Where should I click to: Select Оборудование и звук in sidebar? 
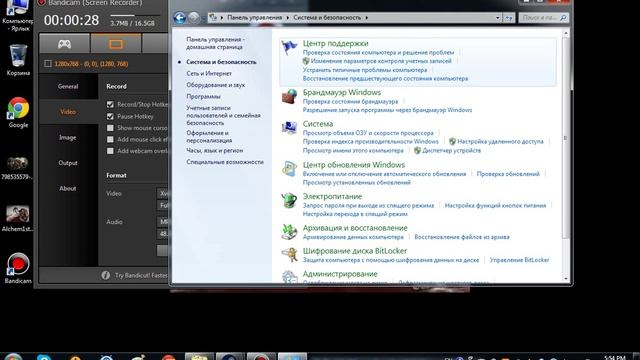216,85
